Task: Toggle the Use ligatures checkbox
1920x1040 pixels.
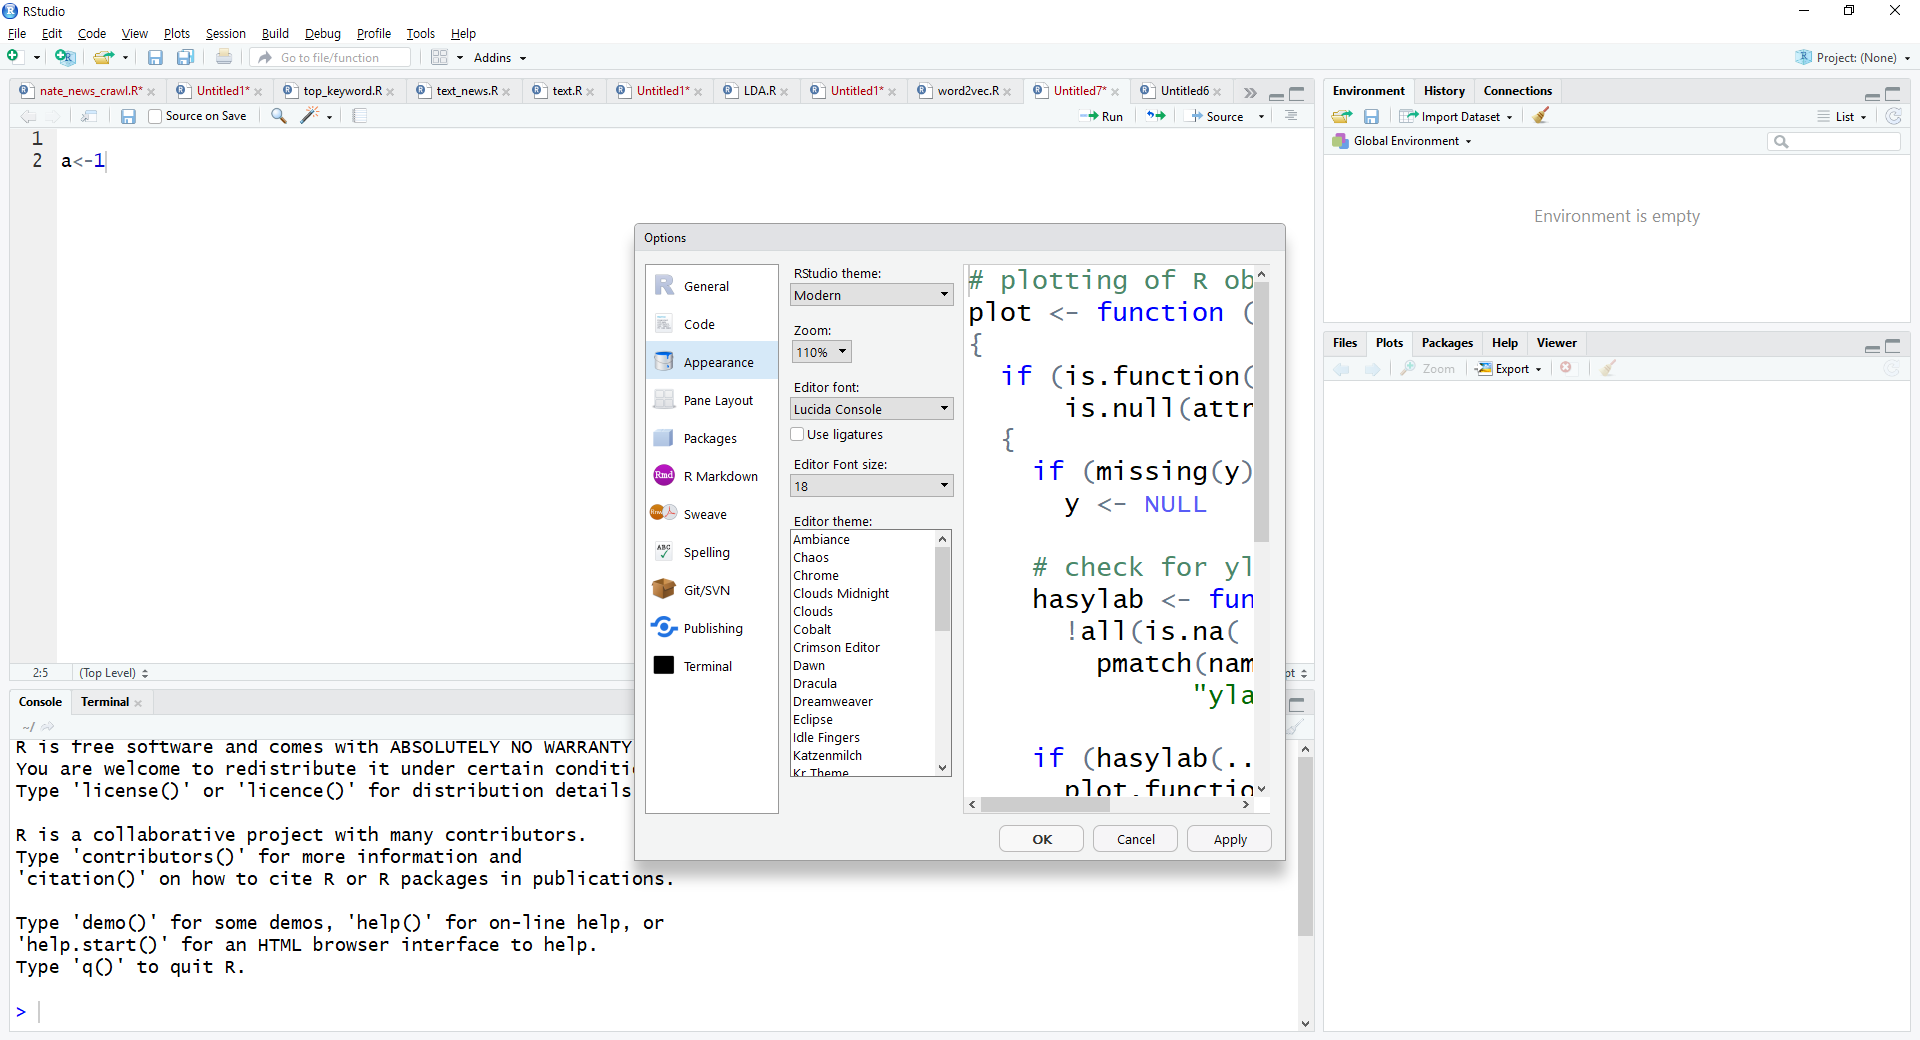Action: pyautogui.click(x=797, y=434)
